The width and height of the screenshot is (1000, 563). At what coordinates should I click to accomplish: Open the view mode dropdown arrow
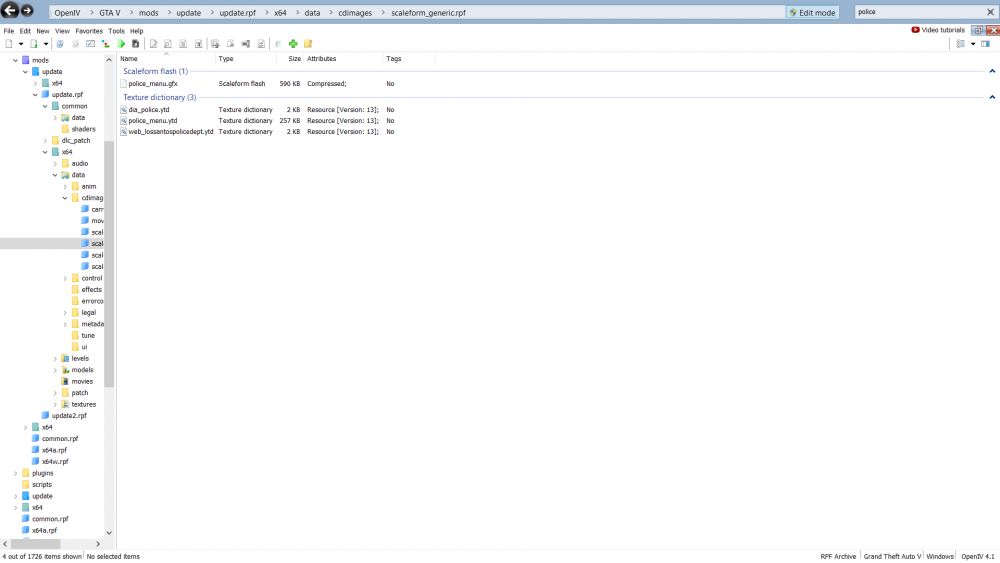[x=973, y=44]
